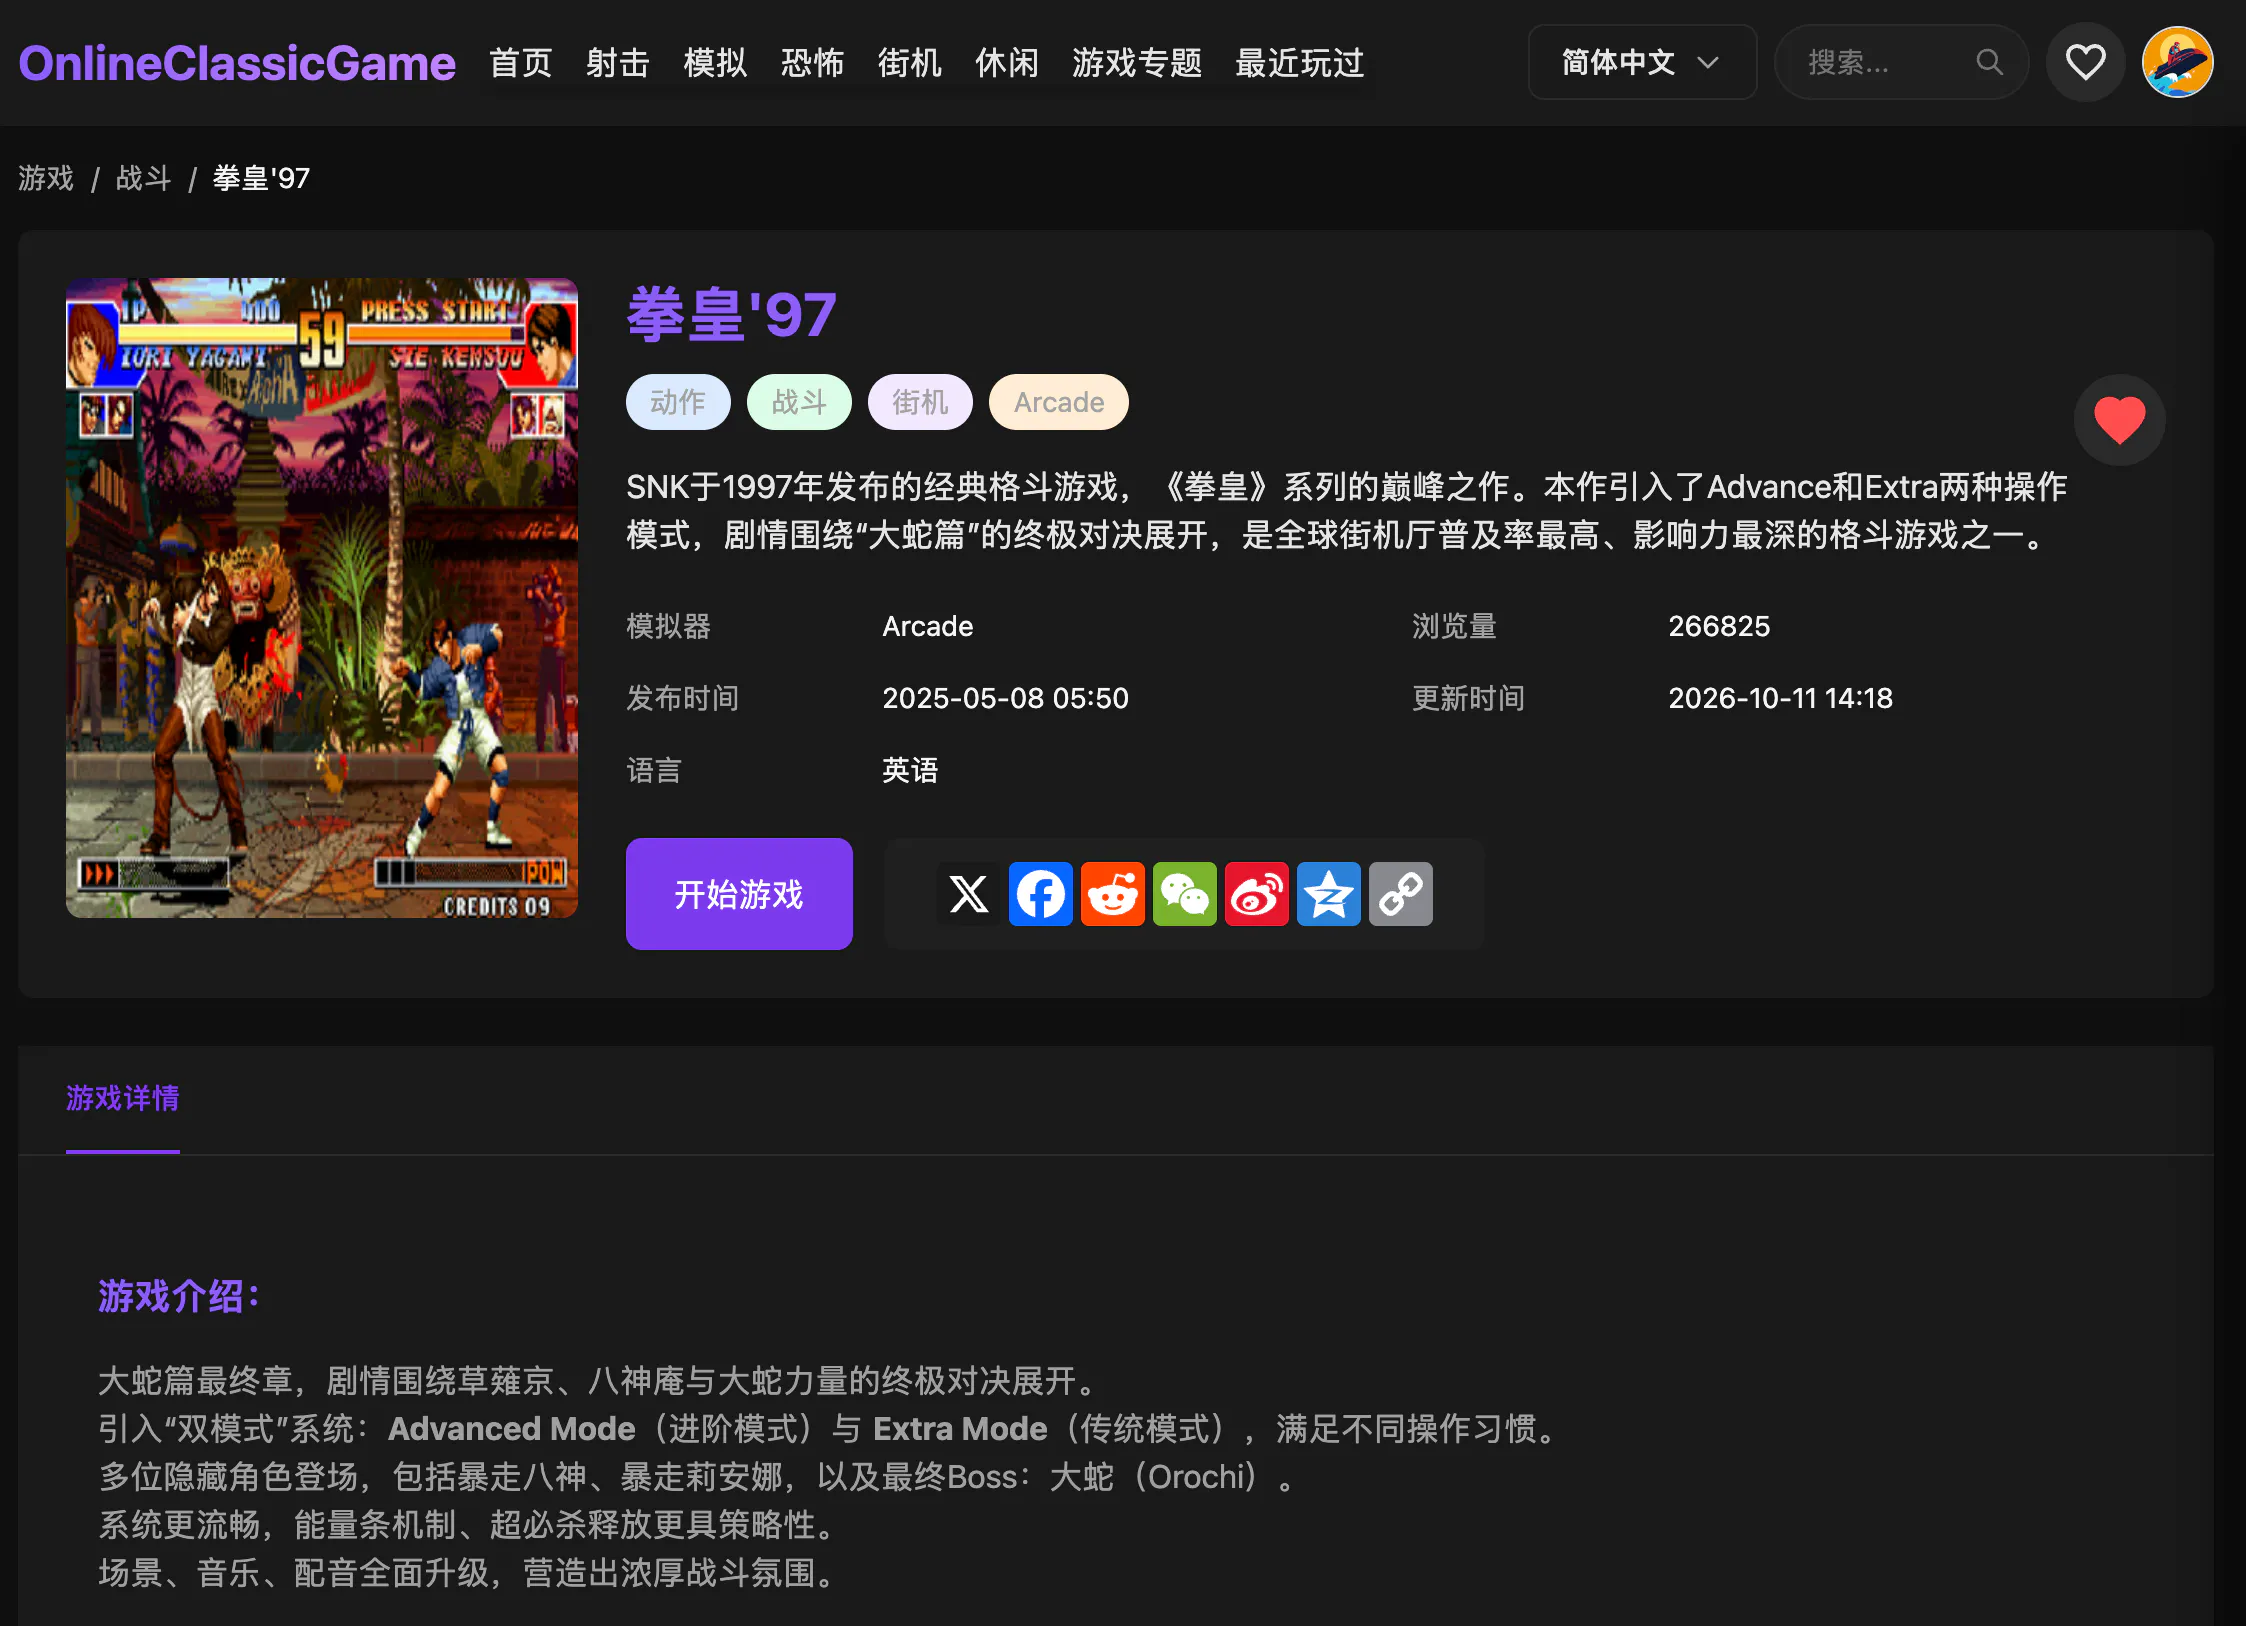2246x1626 pixels.
Task: Click the 拳皇'97 game title heading
Action: tap(732, 315)
